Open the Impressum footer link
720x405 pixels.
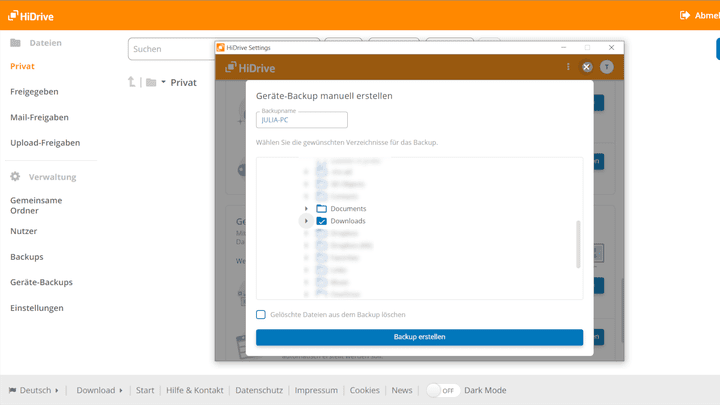316,390
